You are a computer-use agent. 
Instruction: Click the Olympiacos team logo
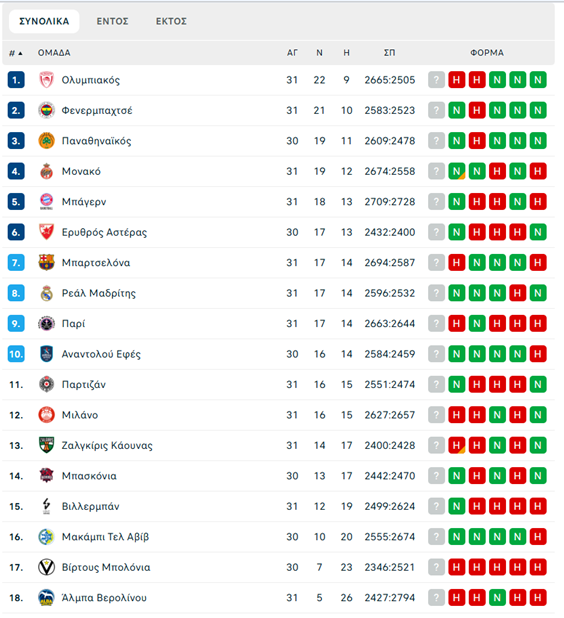click(46, 80)
